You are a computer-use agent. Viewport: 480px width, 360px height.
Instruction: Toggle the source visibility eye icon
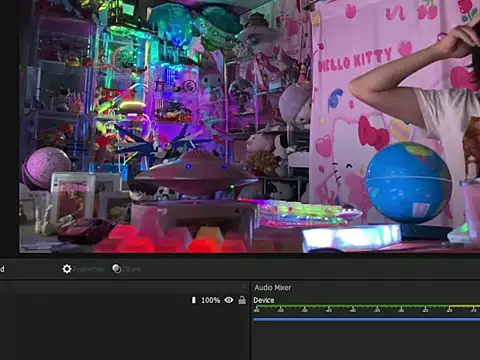pos(229,300)
